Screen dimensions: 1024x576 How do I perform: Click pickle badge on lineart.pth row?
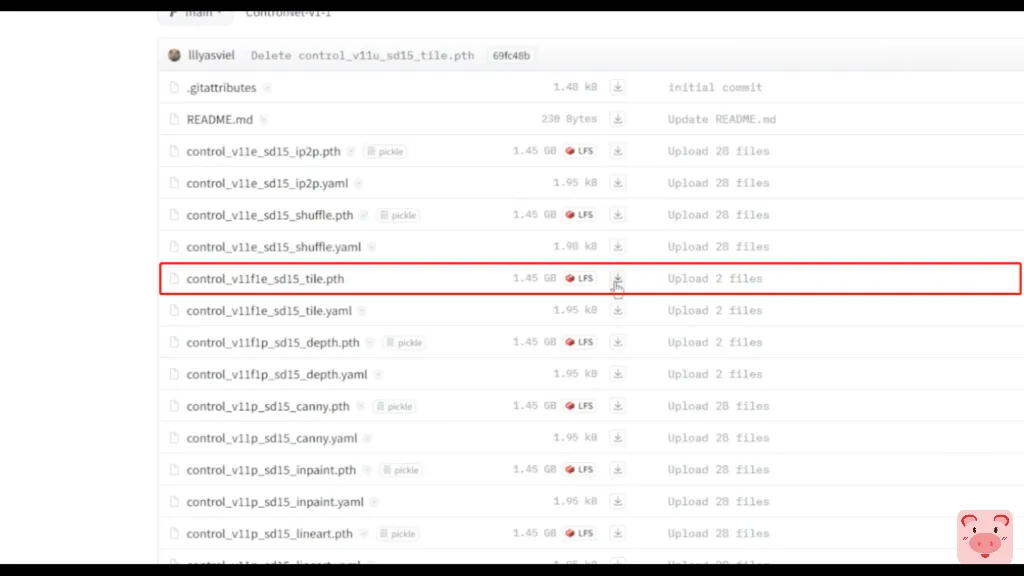coord(398,534)
